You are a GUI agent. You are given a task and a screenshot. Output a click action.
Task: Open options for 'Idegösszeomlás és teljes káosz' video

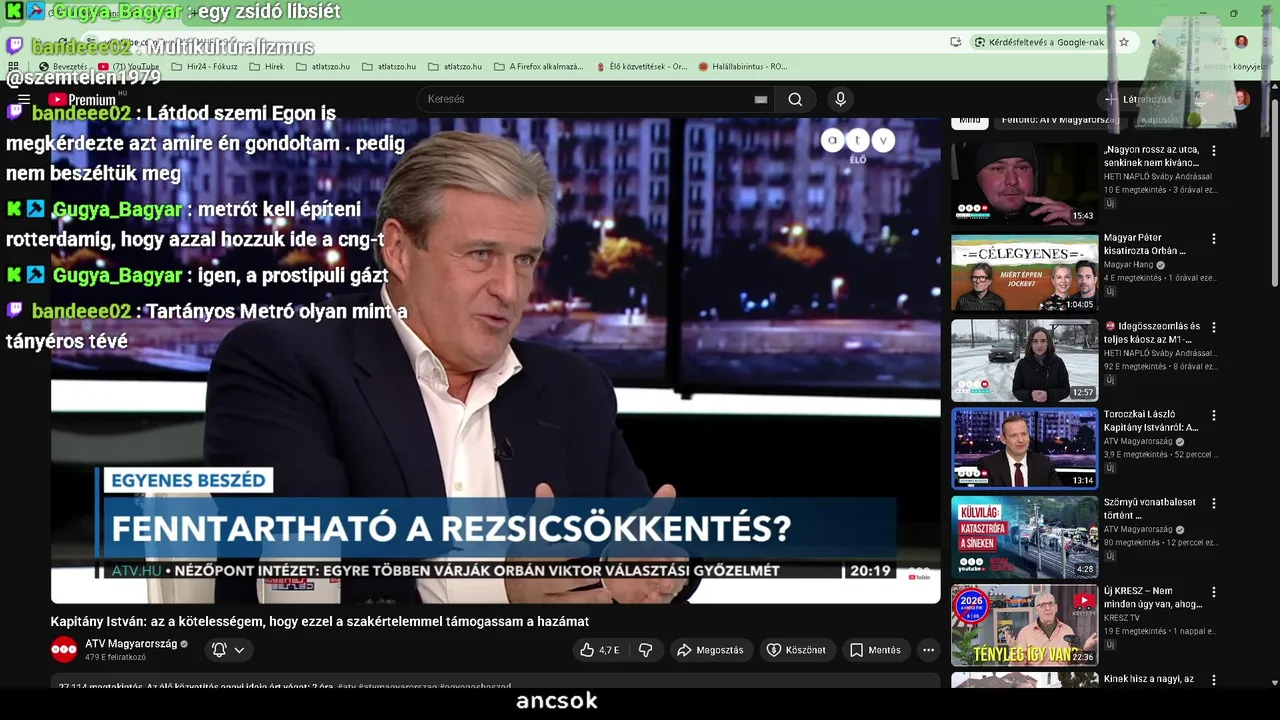(x=1214, y=327)
